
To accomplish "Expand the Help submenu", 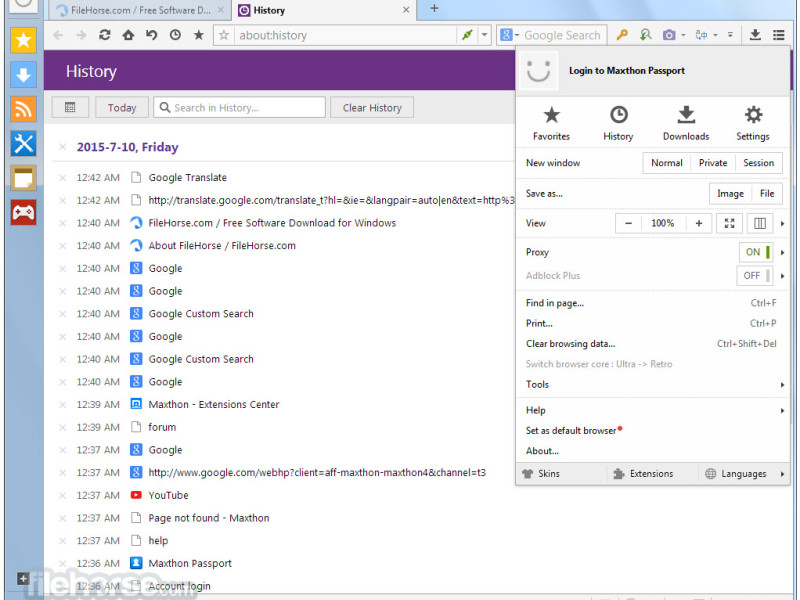I will 653,410.
